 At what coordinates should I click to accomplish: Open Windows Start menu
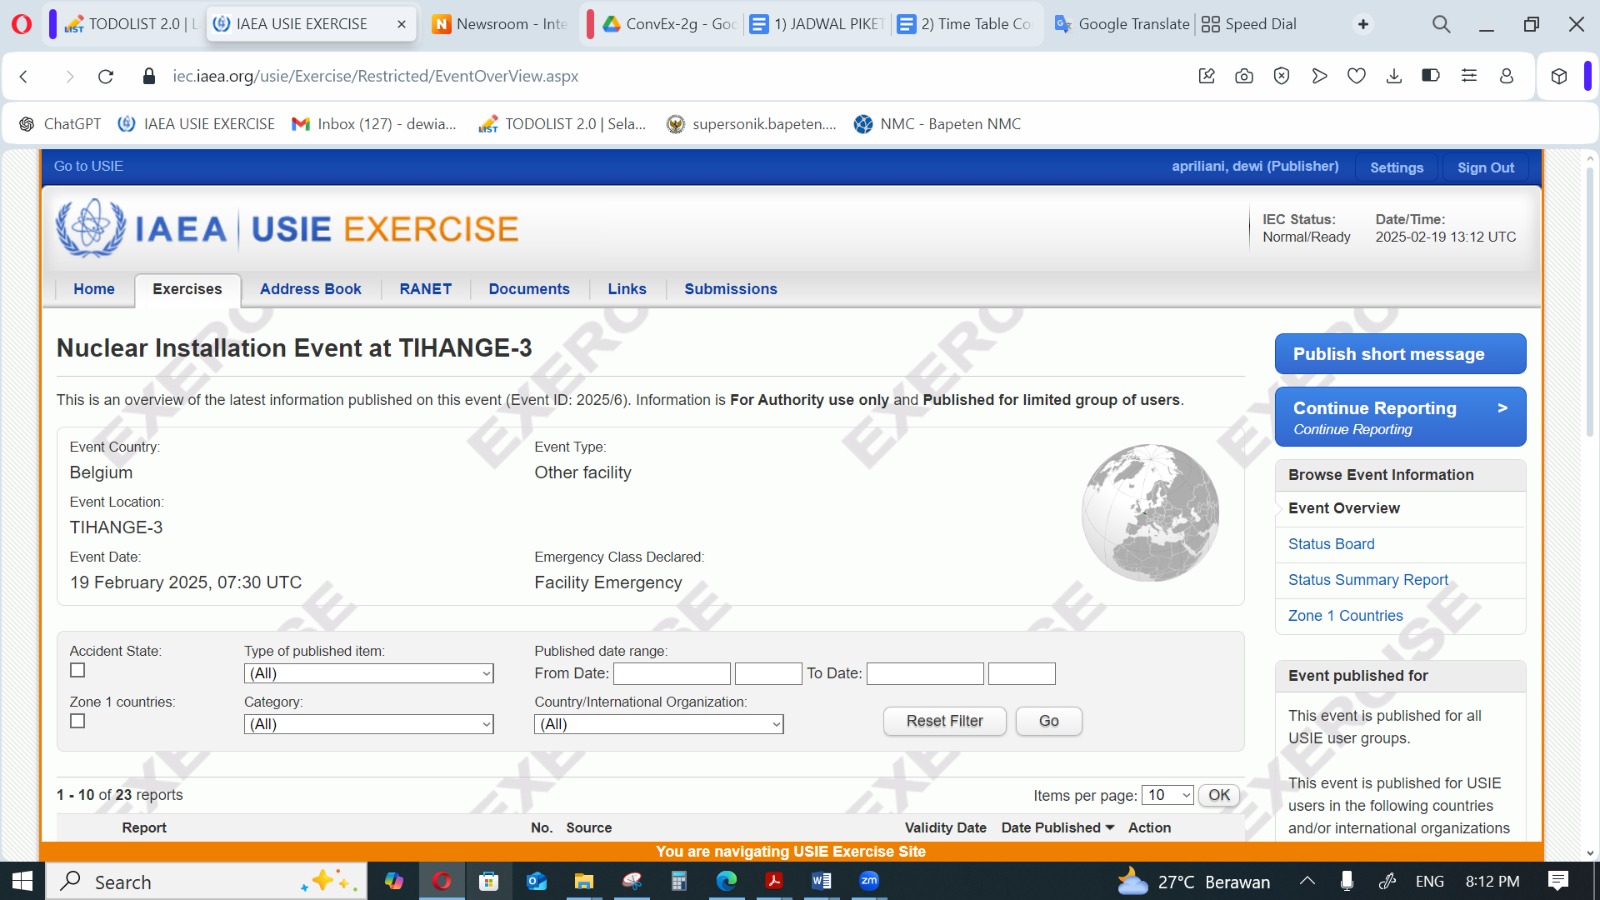(22, 881)
